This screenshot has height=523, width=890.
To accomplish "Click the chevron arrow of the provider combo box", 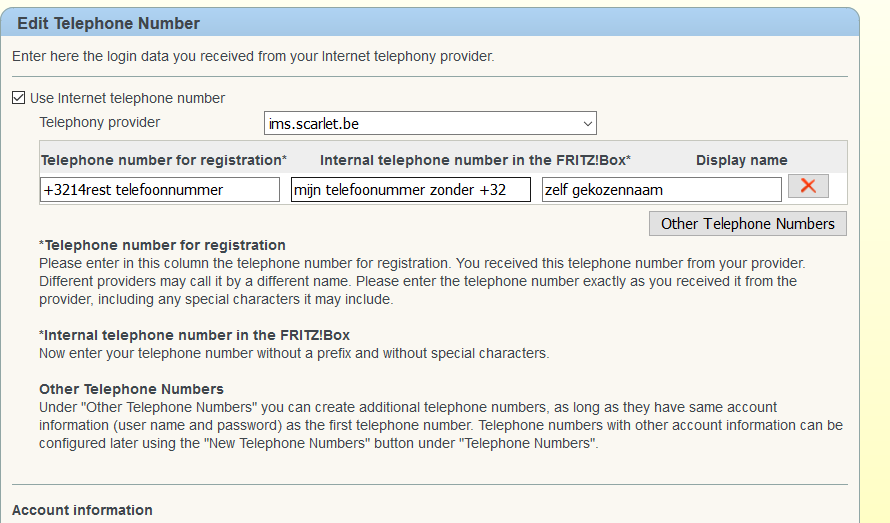I will 587,123.
